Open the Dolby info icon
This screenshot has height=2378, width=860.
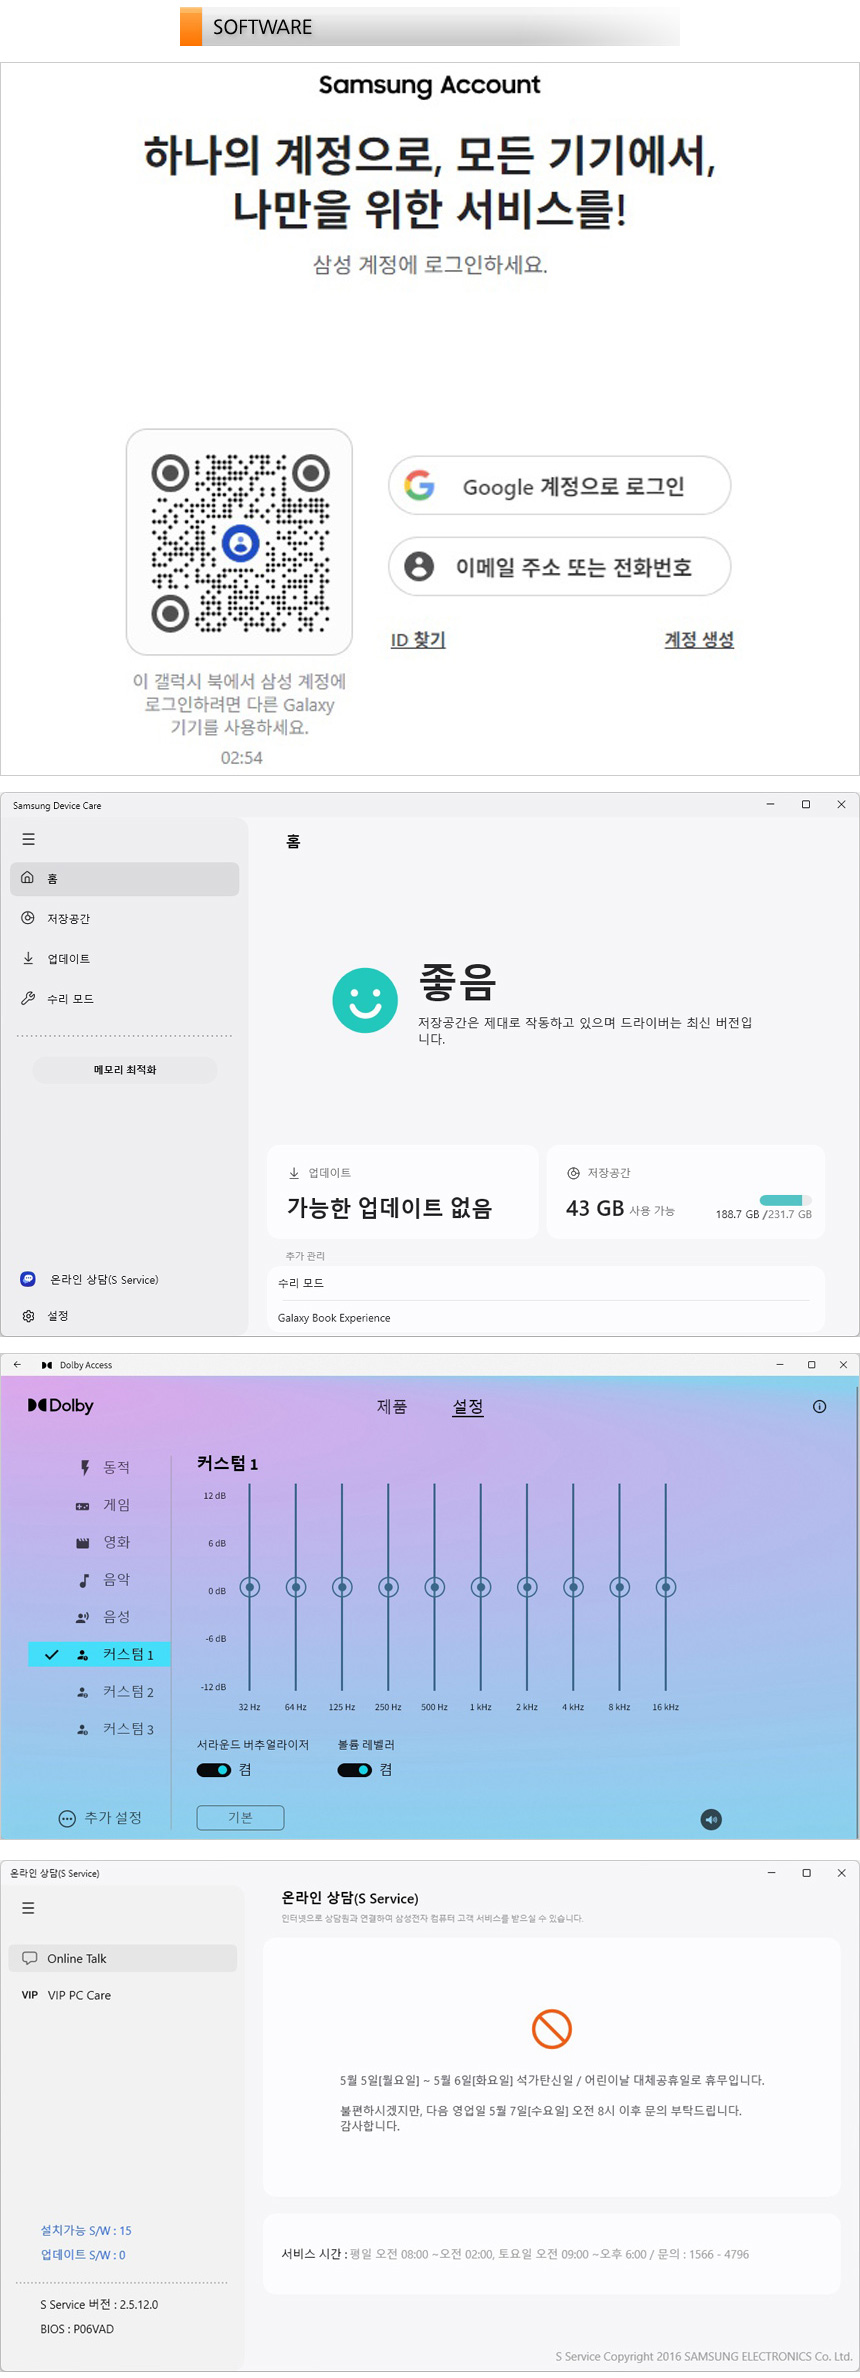(820, 1407)
